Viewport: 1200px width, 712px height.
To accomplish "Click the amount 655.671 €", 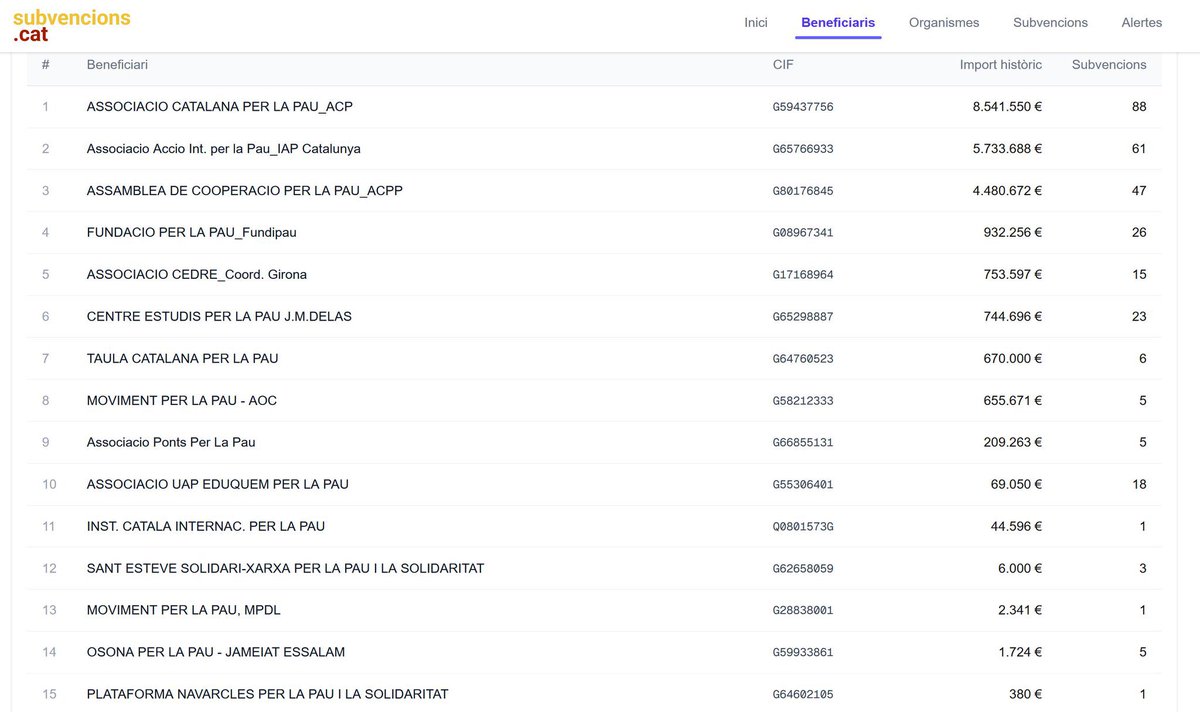I will [x=1012, y=400].
